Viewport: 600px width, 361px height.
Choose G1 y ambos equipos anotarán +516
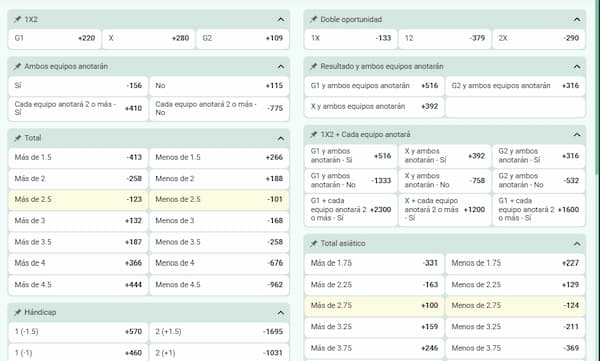click(x=374, y=86)
